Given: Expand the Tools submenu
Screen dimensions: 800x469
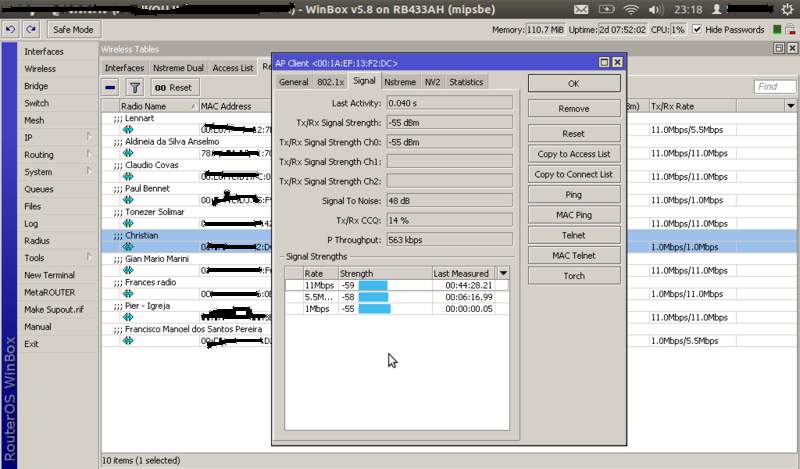Looking at the screenshot, I should [89, 257].
